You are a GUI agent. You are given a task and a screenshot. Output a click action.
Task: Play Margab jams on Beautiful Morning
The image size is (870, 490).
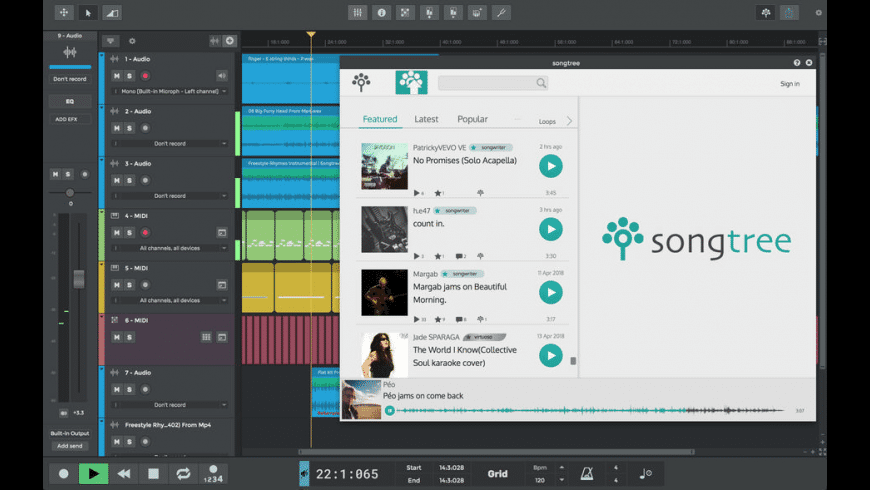click(550, 292)
